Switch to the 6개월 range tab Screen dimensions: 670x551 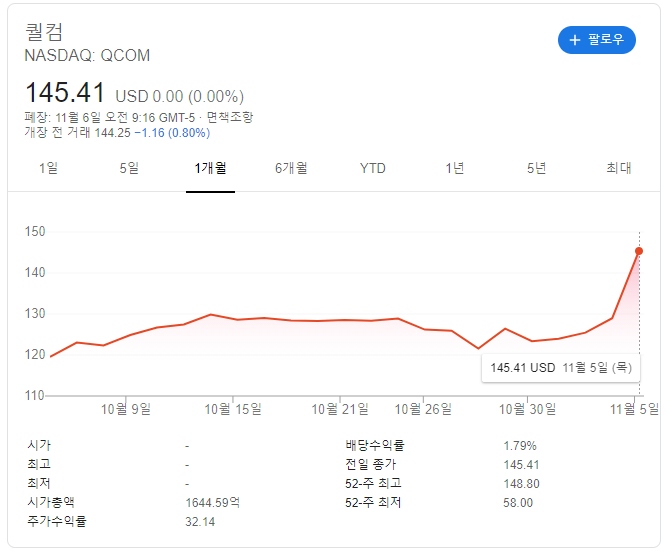click(291, 168)
